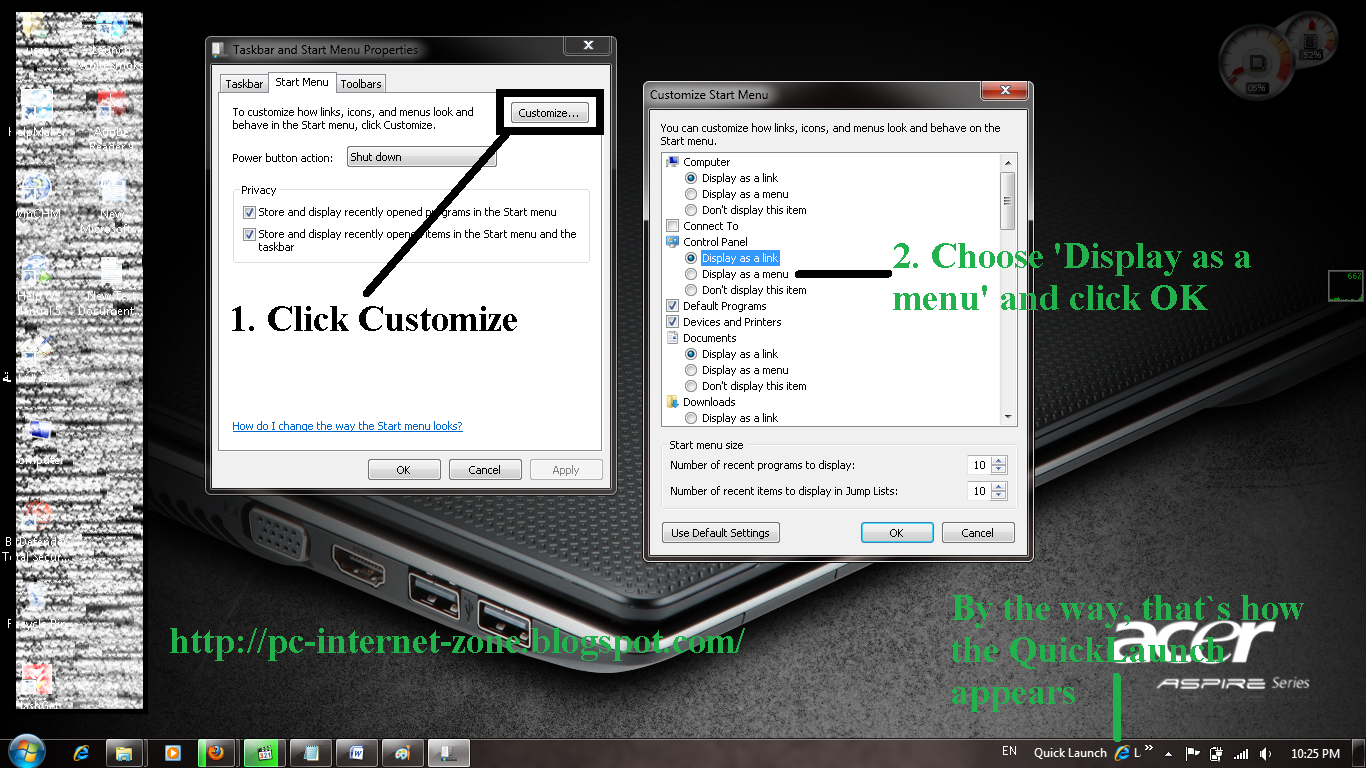Screen dimensions: 1366x768
Task: Open Firefox from the taskbar
Action: tap(217, 752)
